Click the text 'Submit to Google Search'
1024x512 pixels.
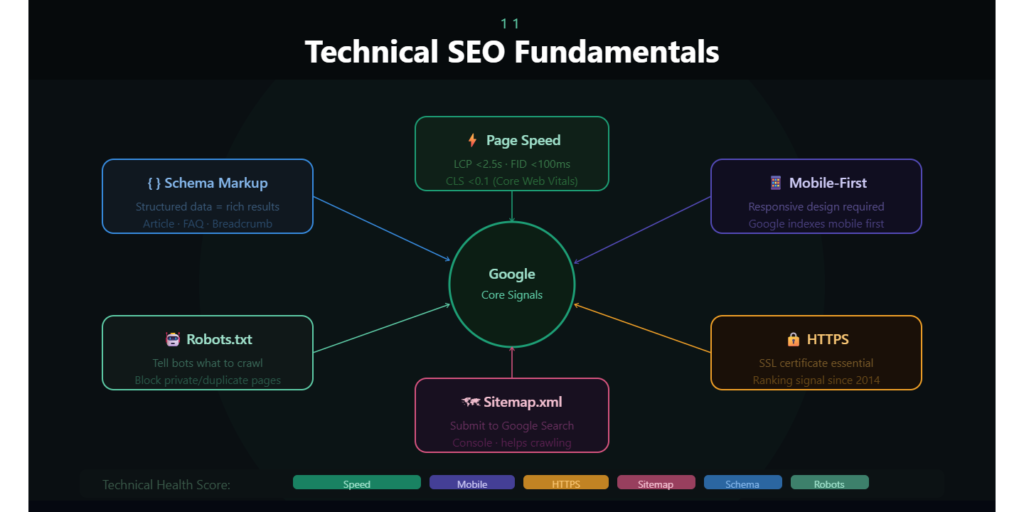512,426
